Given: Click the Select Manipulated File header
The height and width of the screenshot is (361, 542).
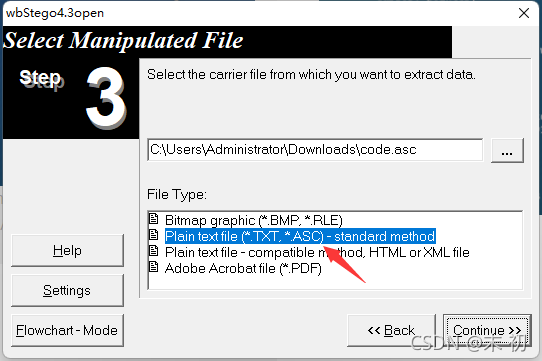Looking at the screenshot, I should click(x=123, y=41).
